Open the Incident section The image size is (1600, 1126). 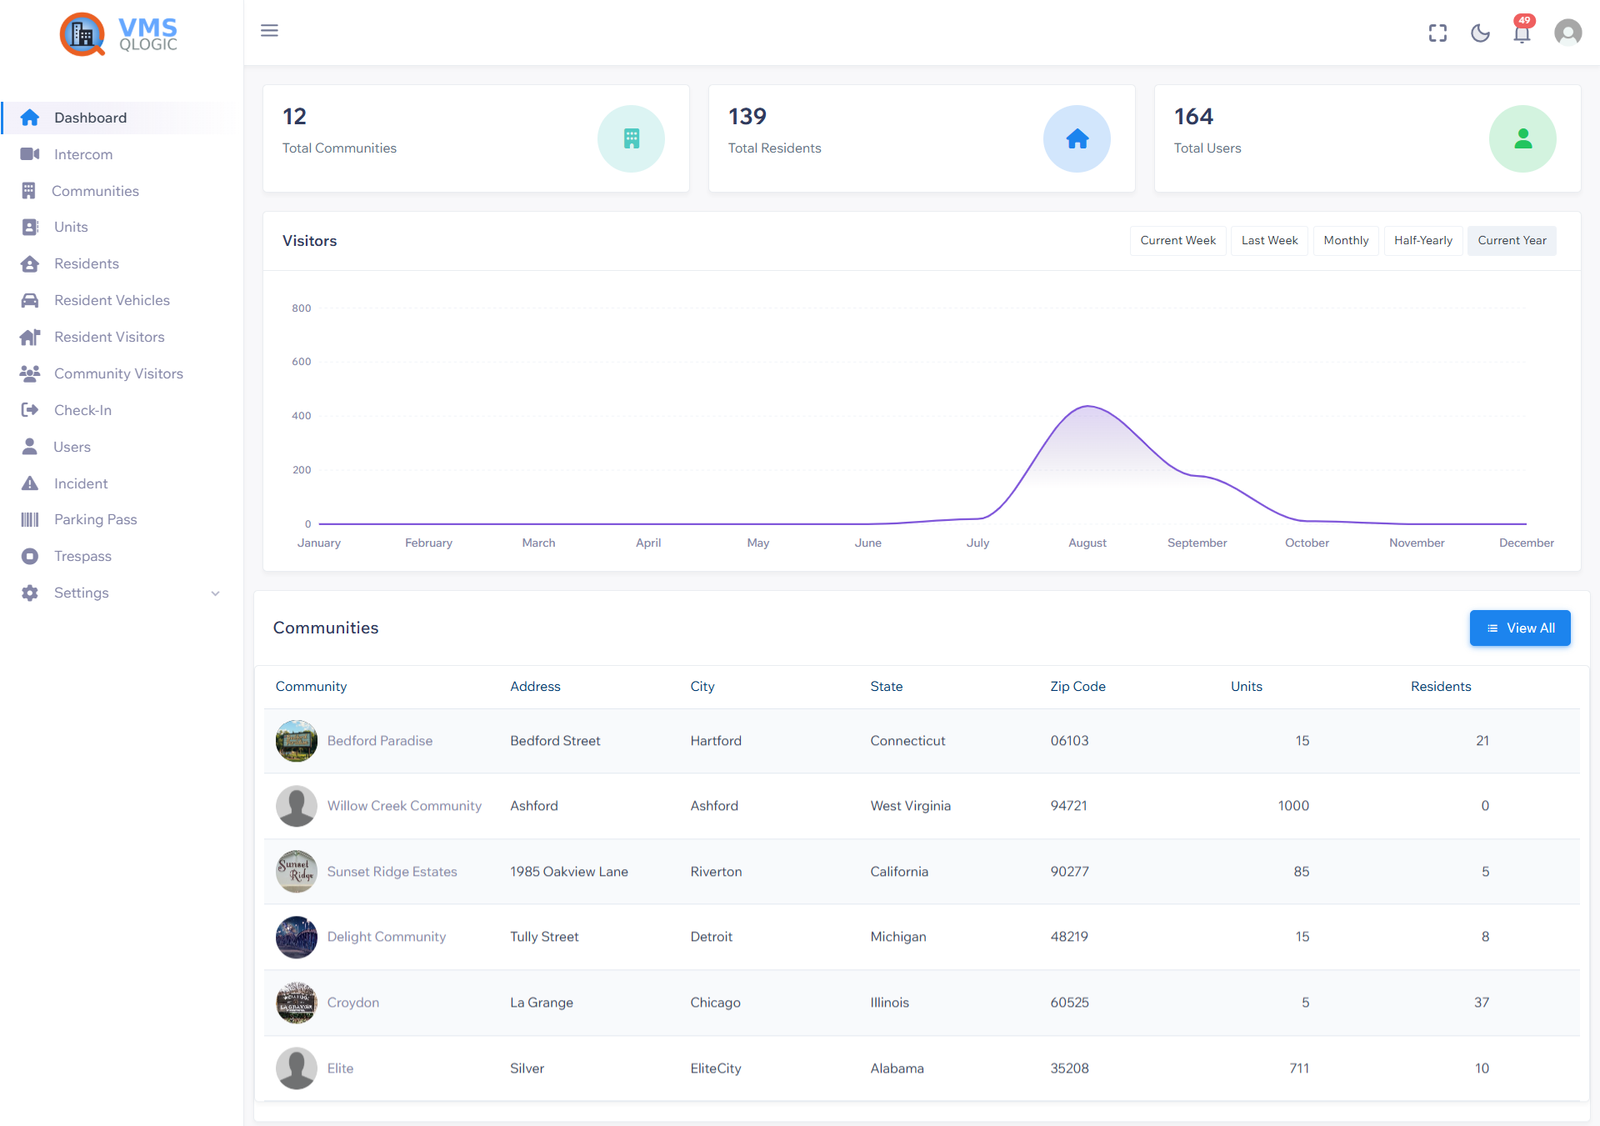(80, 483)
